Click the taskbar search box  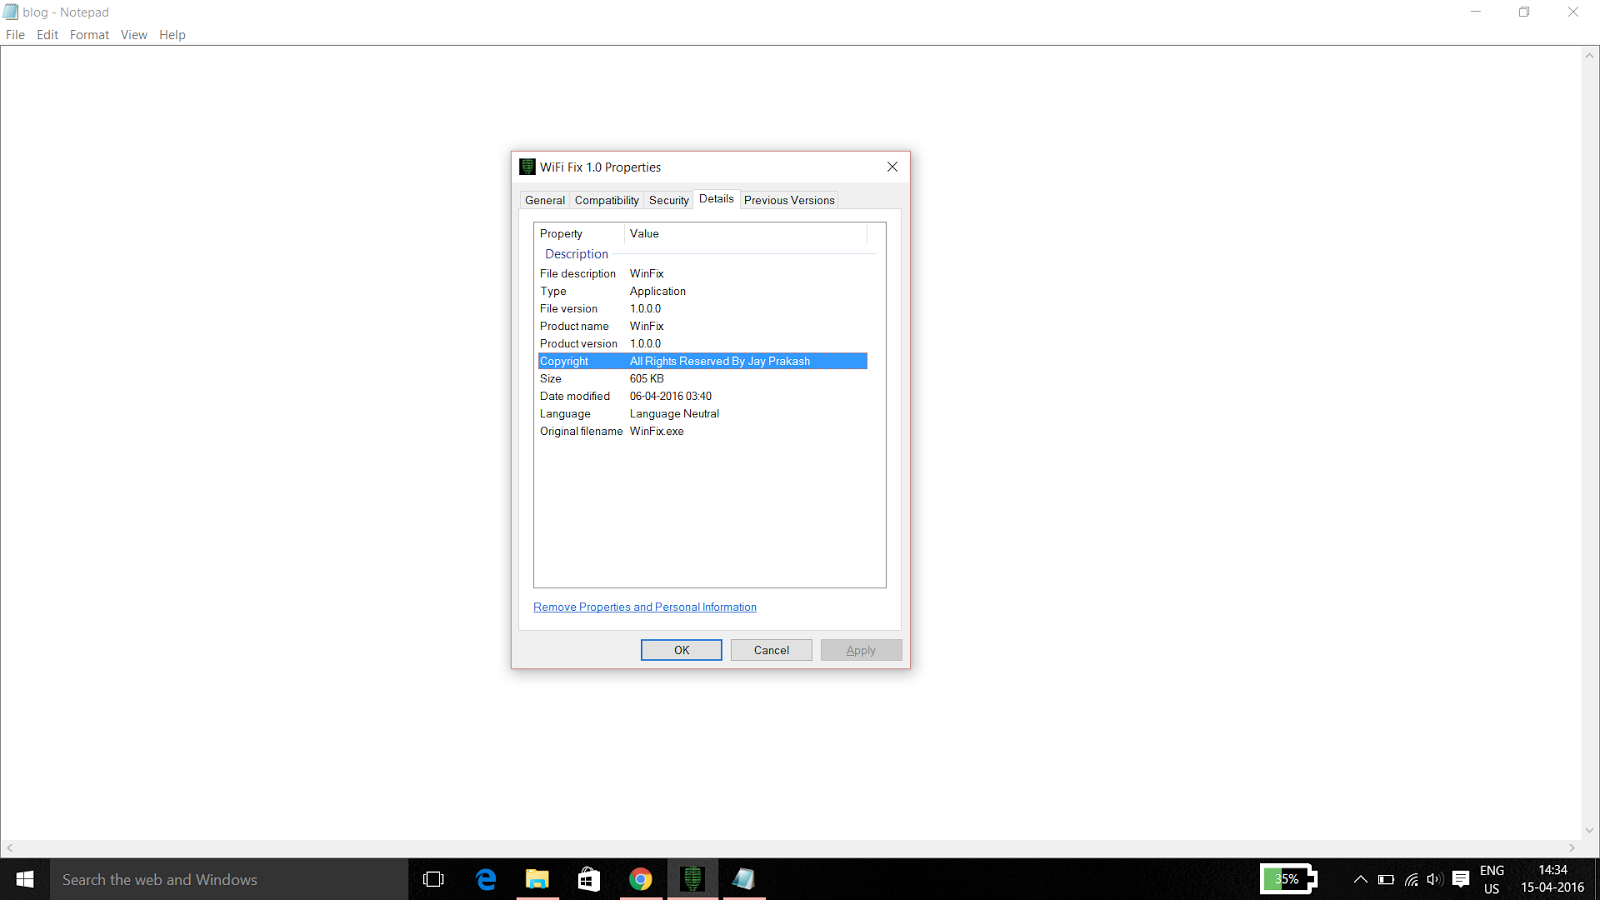click(x=229, y=879)
